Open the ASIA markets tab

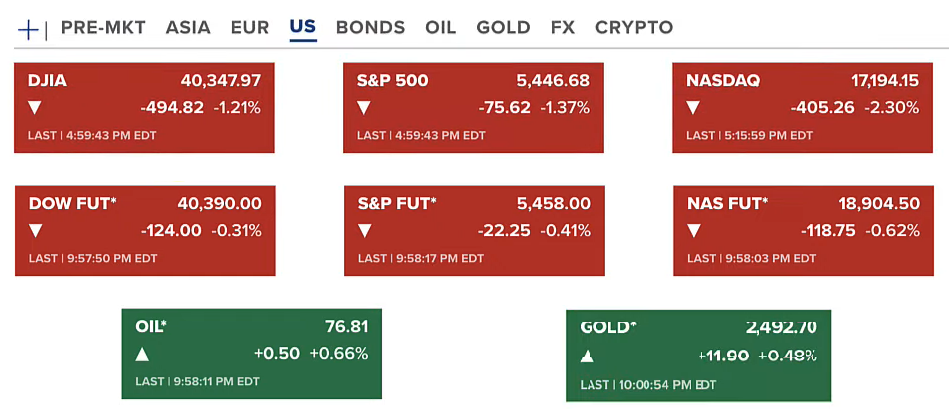point(188,28)
